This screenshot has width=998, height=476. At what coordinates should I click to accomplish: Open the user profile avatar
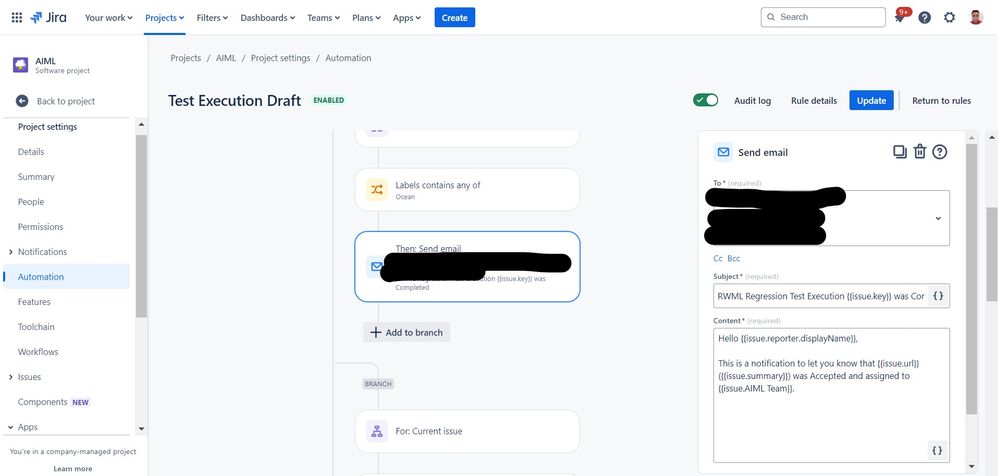pyautogui.click(x=976, y=18)
